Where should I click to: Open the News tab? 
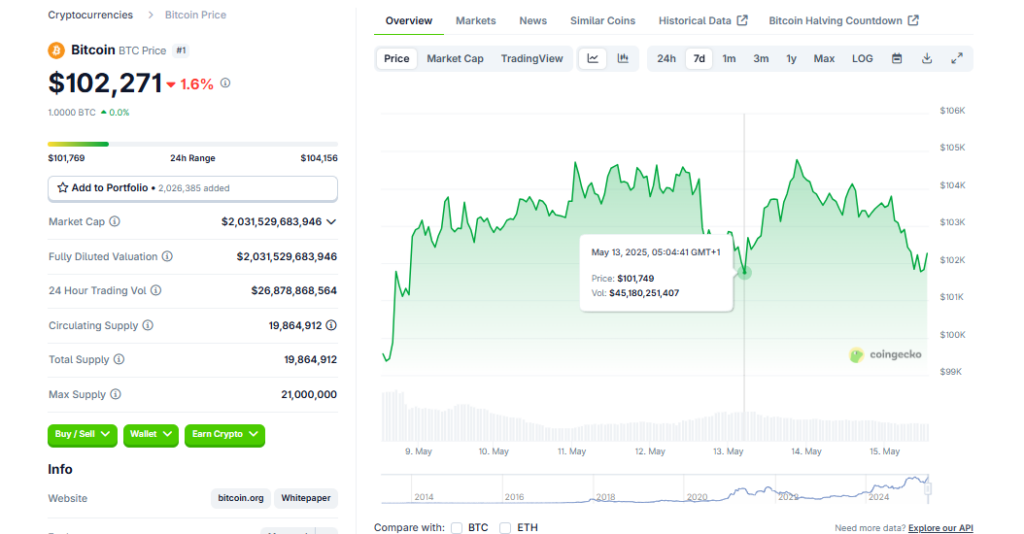tap(533, 20)
